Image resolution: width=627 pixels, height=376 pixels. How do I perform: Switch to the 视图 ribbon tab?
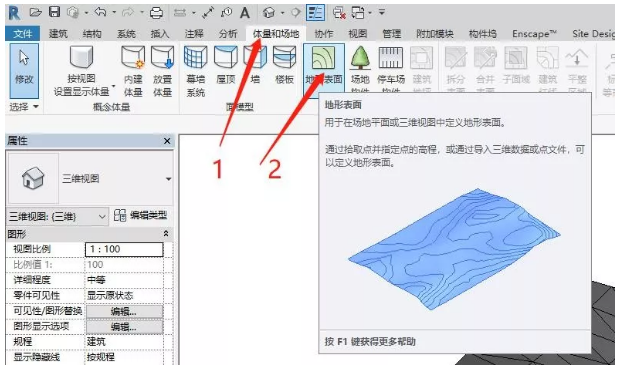click(358, 34)
